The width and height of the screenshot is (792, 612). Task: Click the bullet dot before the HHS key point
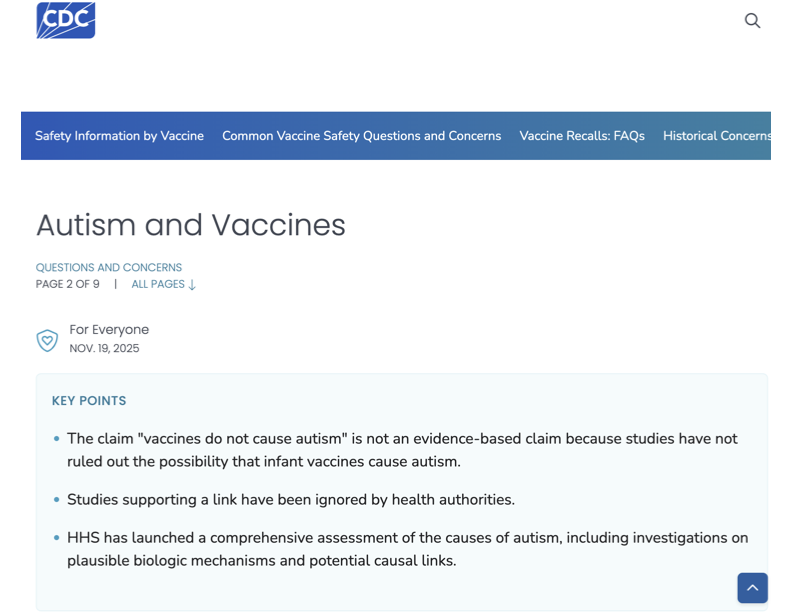[57, 538]
